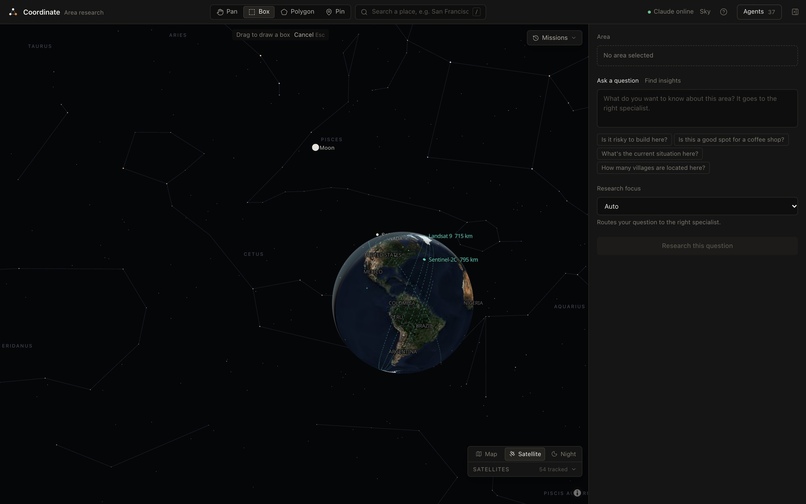This screenshot has width=806, height=504.
Task: Switch basemap to Map
Action: 486,454
